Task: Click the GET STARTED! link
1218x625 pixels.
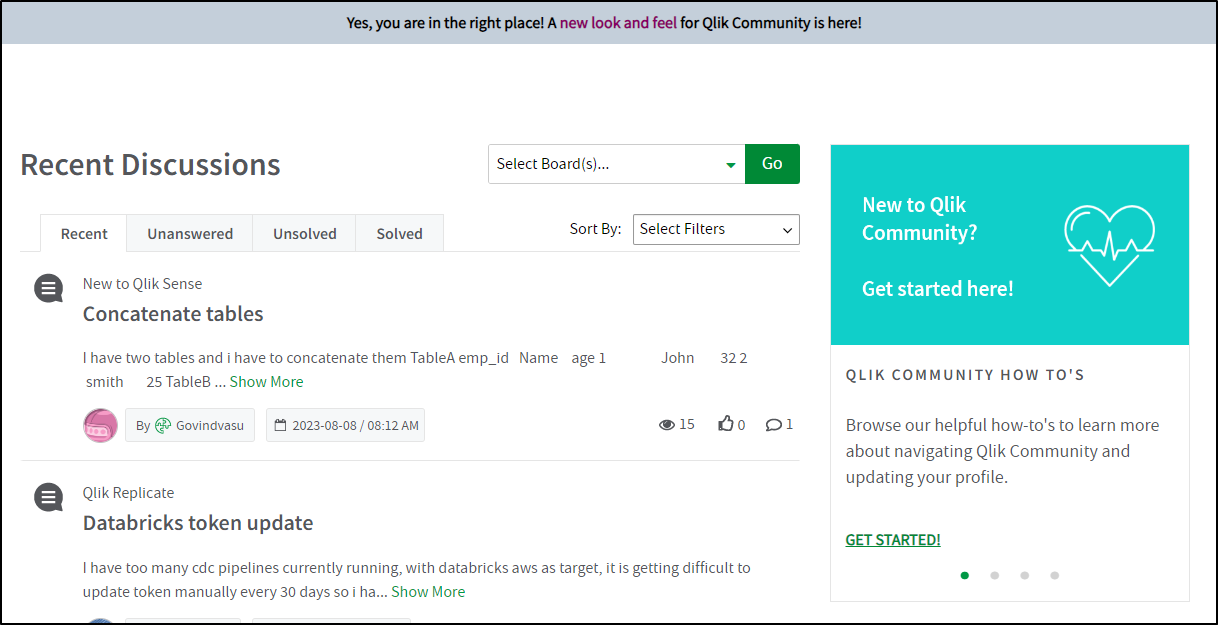Action: coord(893,540)
